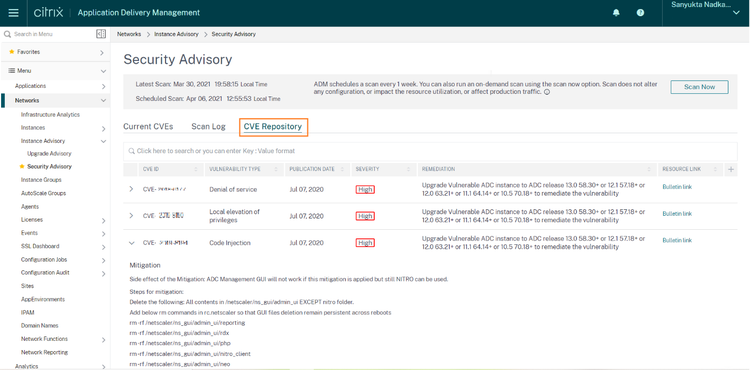Open Sites in the sidebar
This screenshot has height=370, width=750.
point(27,286)
